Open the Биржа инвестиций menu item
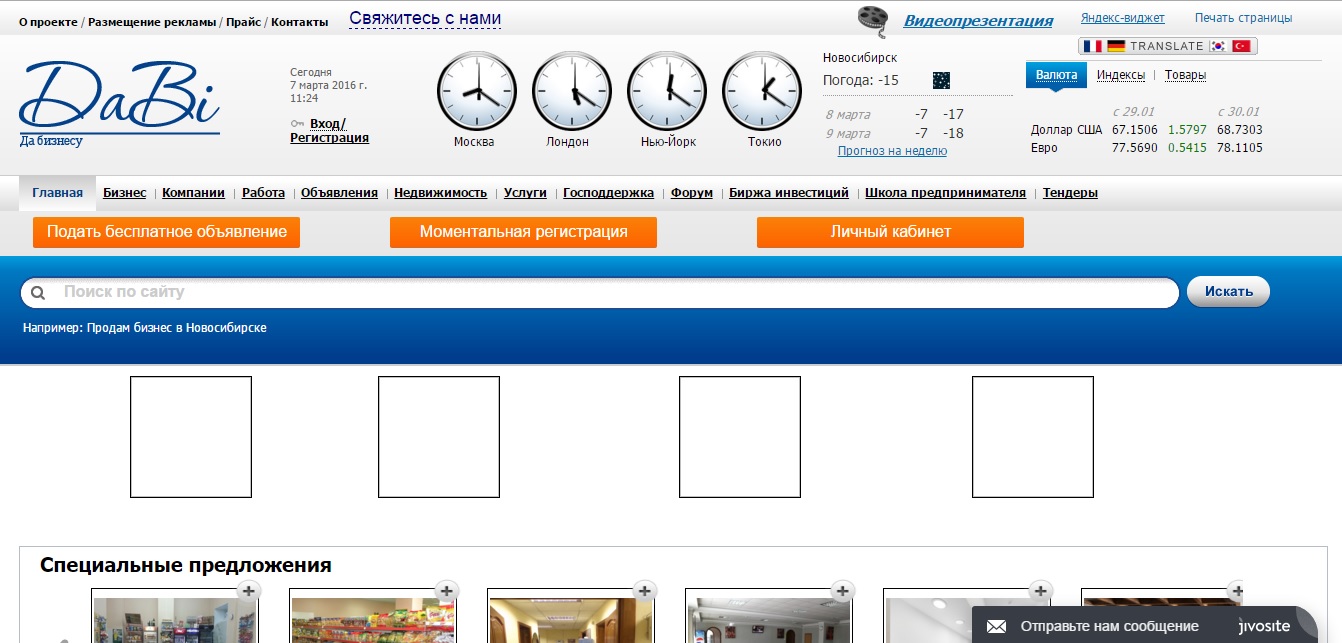Image resolution: width=1342 pixels, height=643 pixels. click(789, 193)
